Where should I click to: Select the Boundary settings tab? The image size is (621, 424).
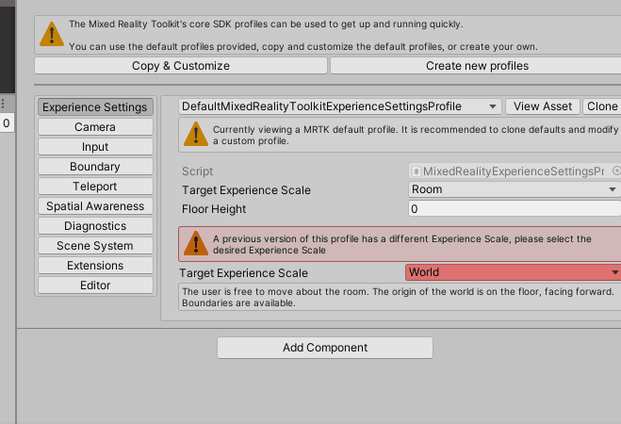coord(95,167)
